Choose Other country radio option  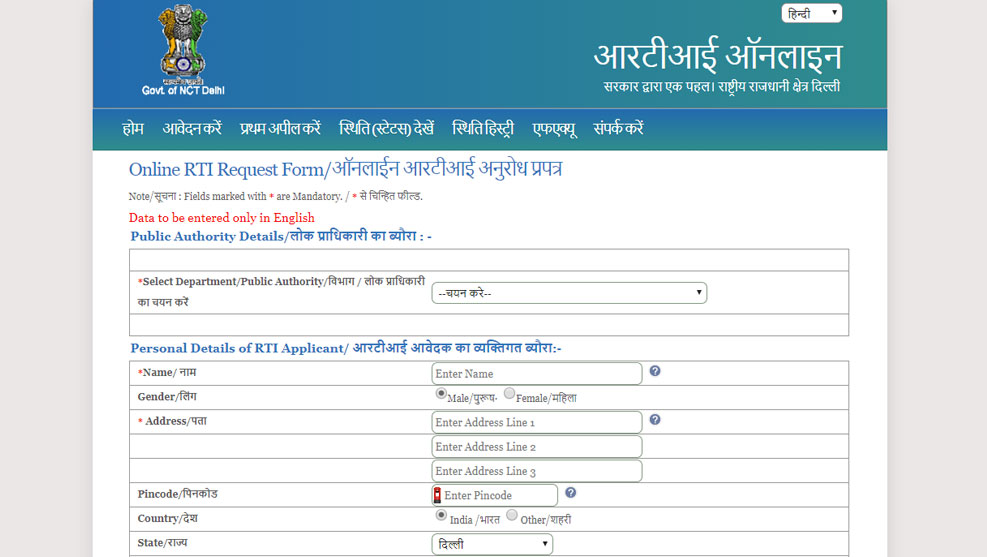click(x=512, y=516)
